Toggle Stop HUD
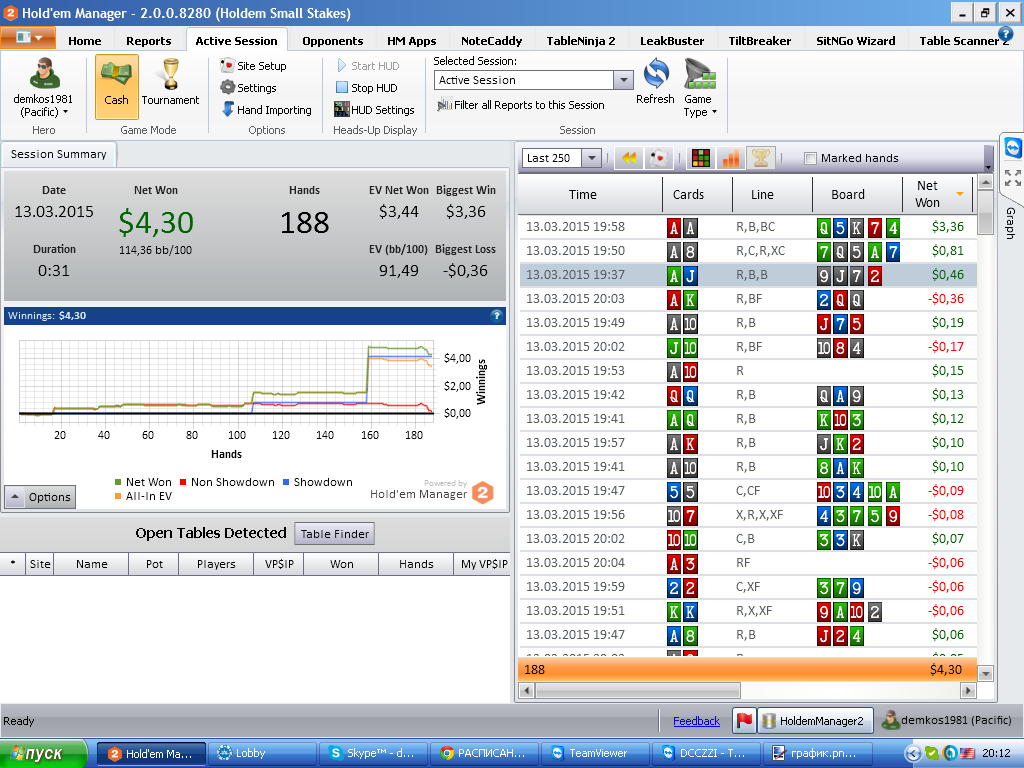This screenshot has height=768, width=1024. [x=366, y=88]
